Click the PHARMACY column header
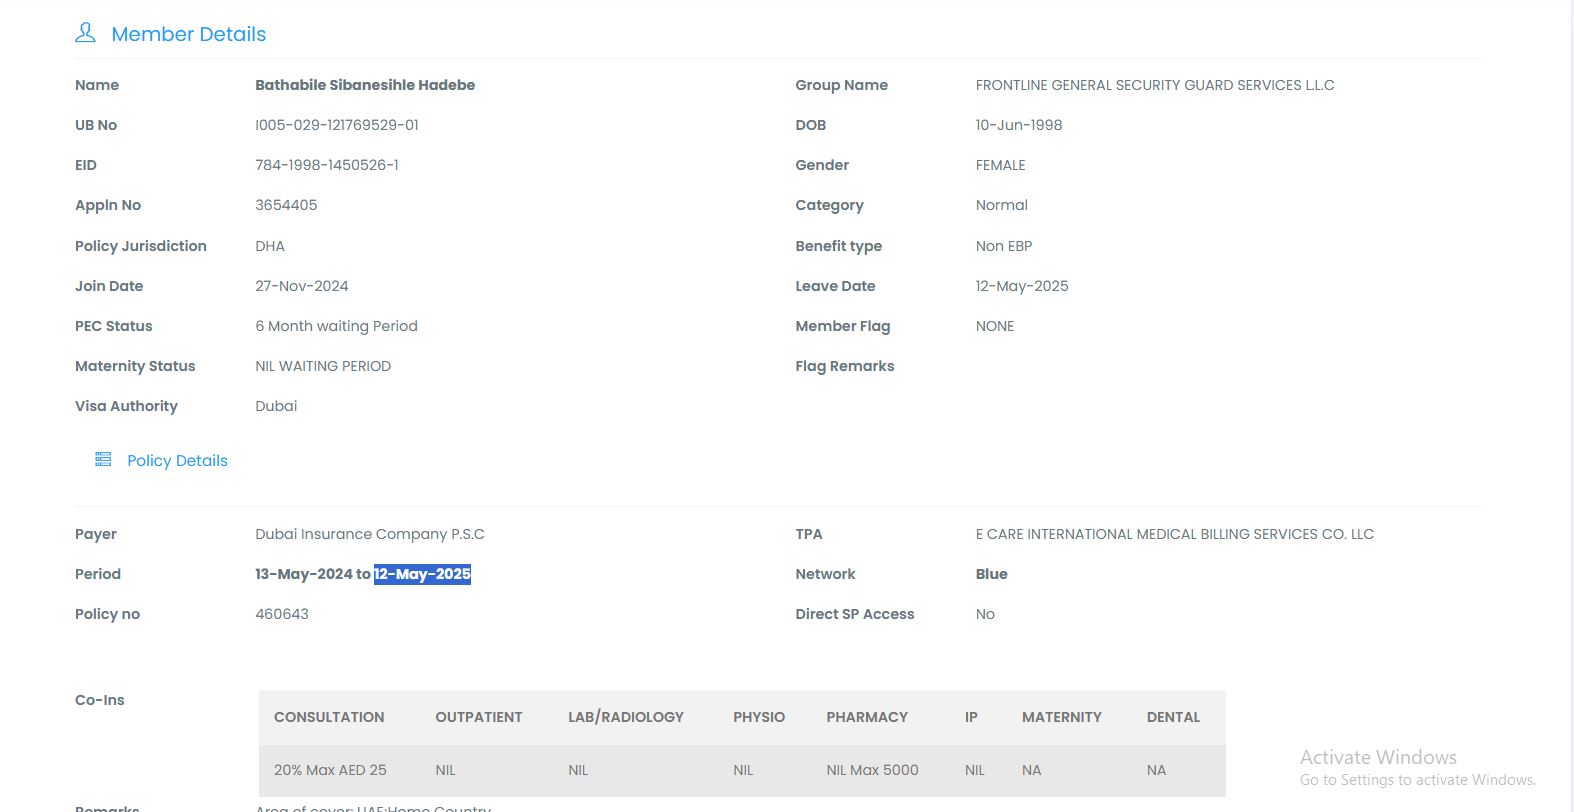The height and width of the screenshot is (812, 1574). coord(867,717)
